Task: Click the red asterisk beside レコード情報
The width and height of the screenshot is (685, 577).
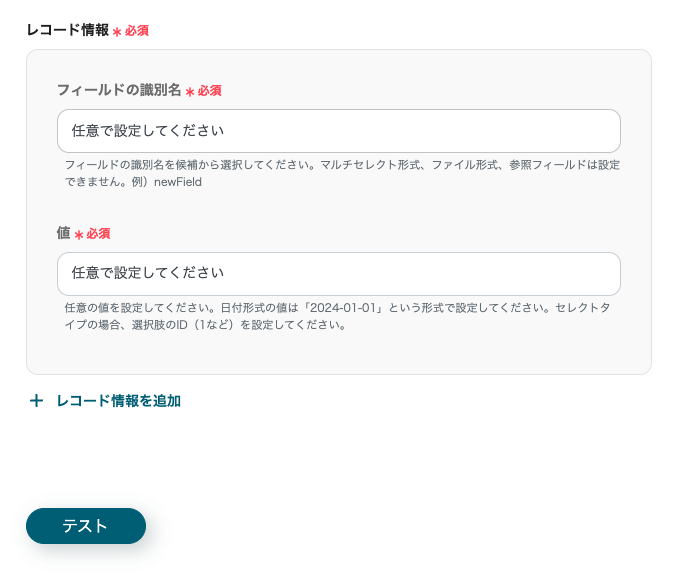Action: (x=117, y=32)
